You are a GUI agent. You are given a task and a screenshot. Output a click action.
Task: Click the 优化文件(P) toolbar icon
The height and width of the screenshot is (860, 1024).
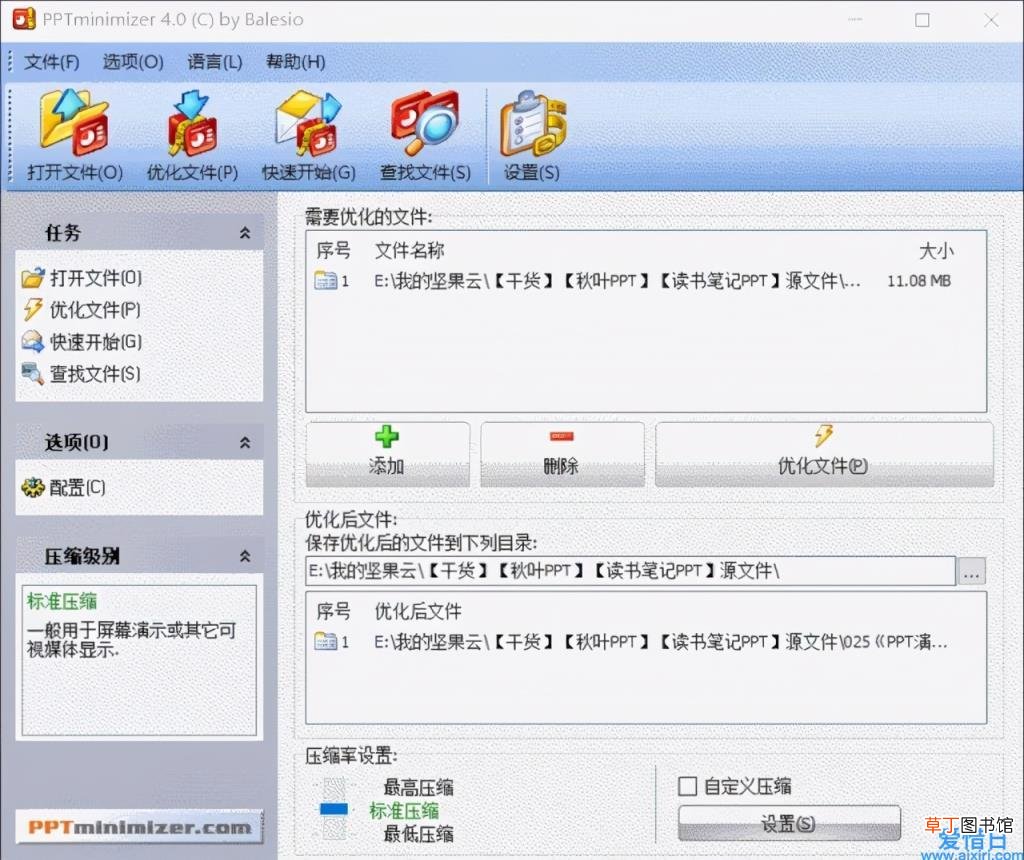coord(191,123)
